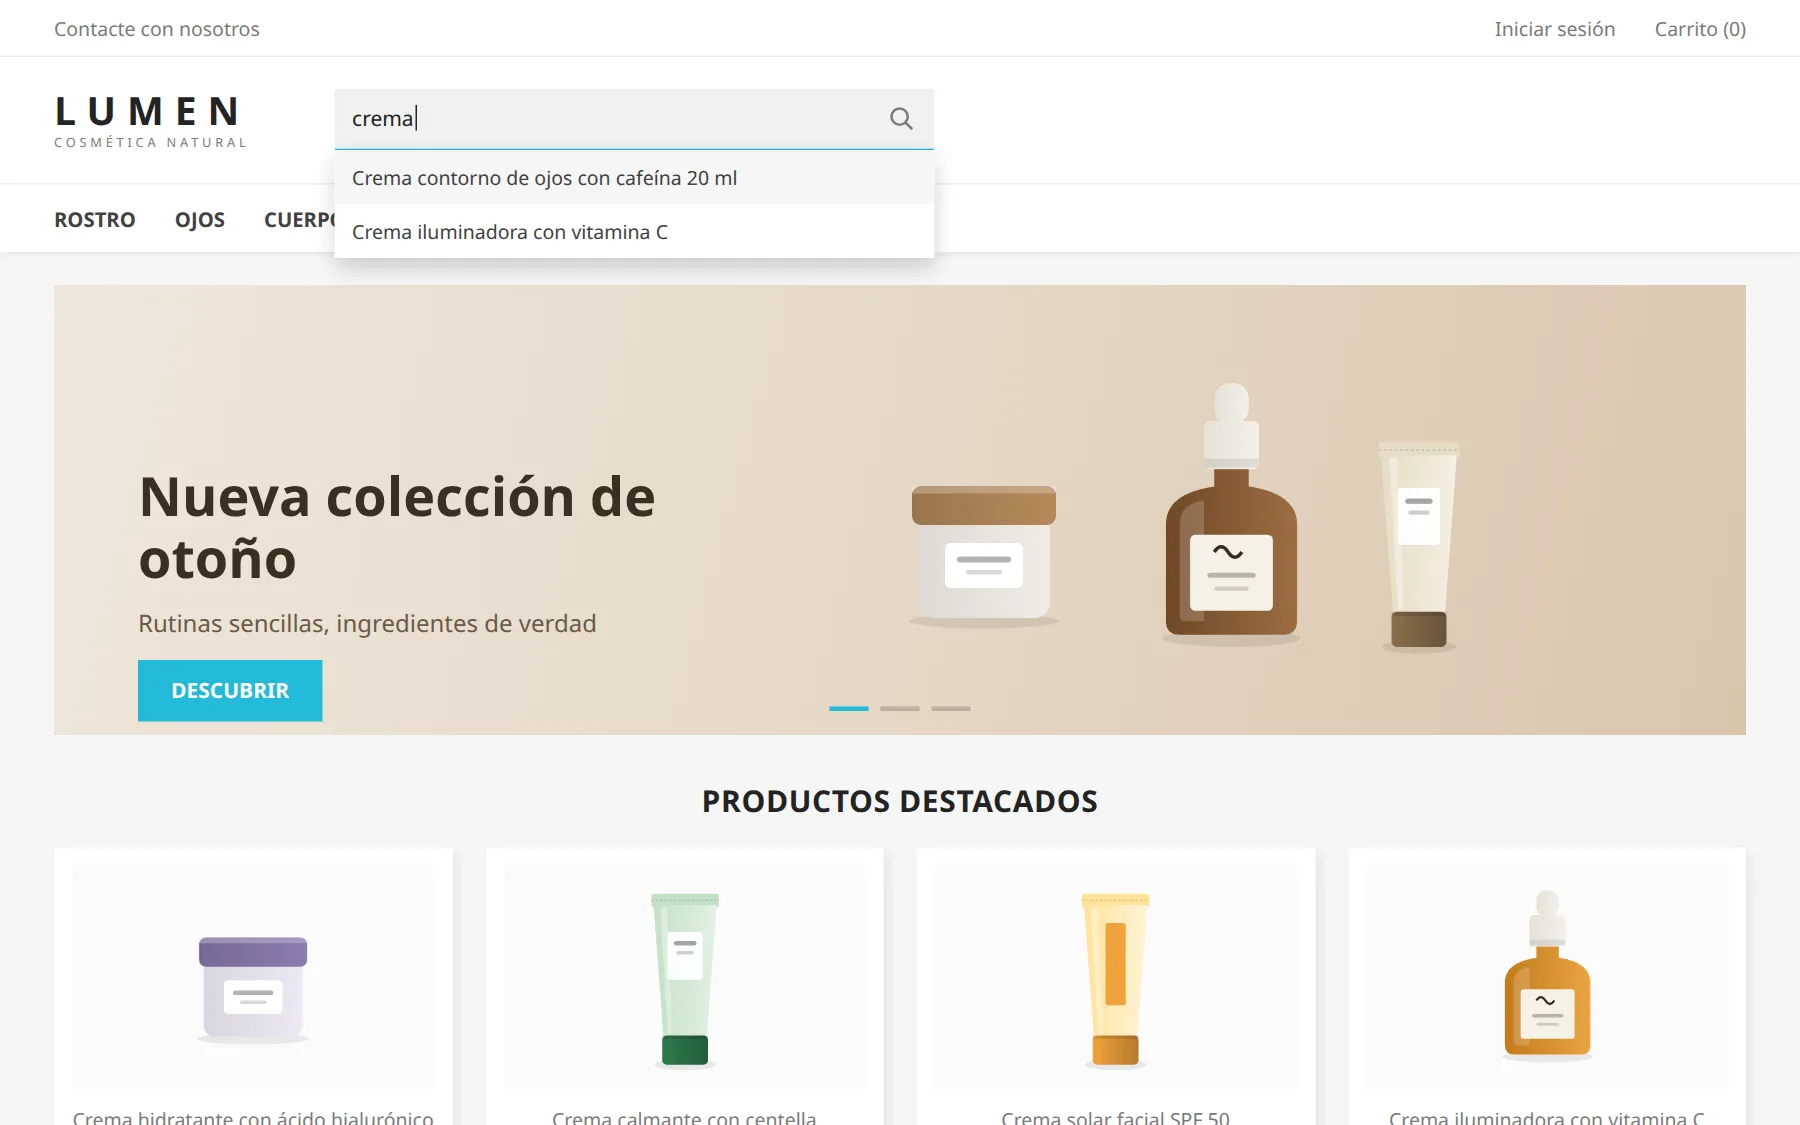Select suggestion Crema iluminadora con vitamina C
The width and height of the screenshot is (1800, 1125).
634,232
